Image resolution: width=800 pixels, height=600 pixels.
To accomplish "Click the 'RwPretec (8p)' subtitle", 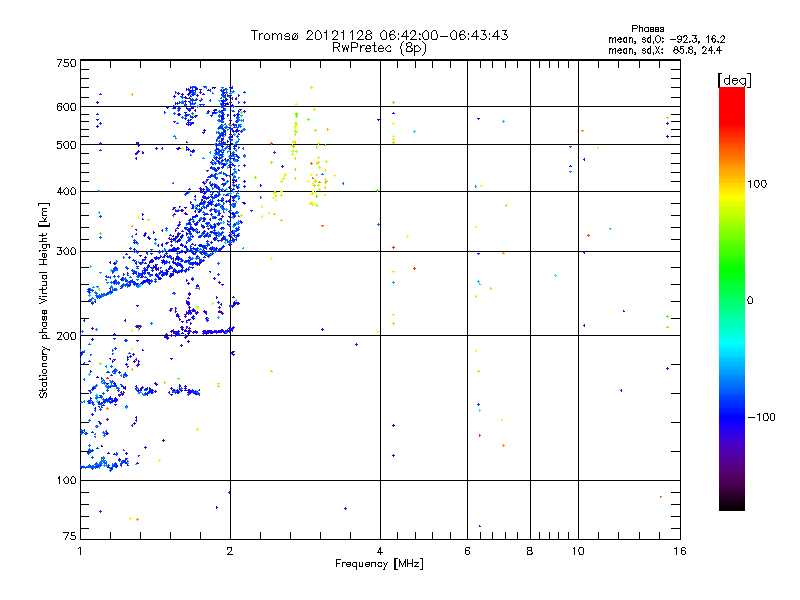I will [x=379, y=48].
